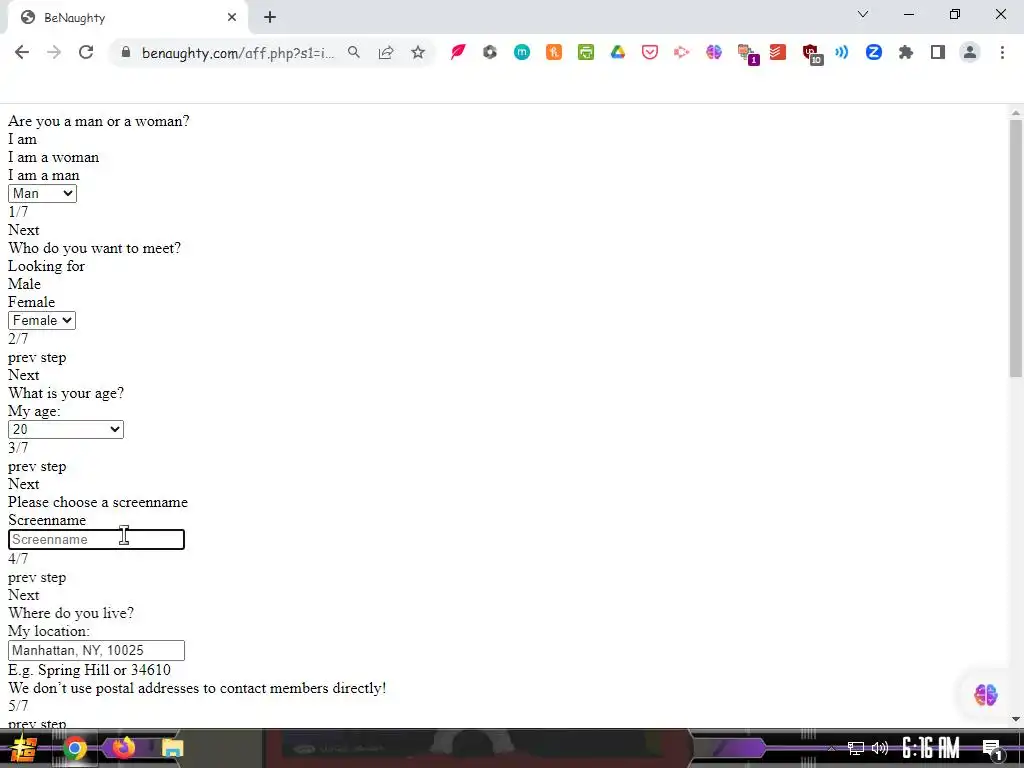Open the extension with purple badge 1
The width and height of the screenshot is (1024, 768).
[746, 54]
